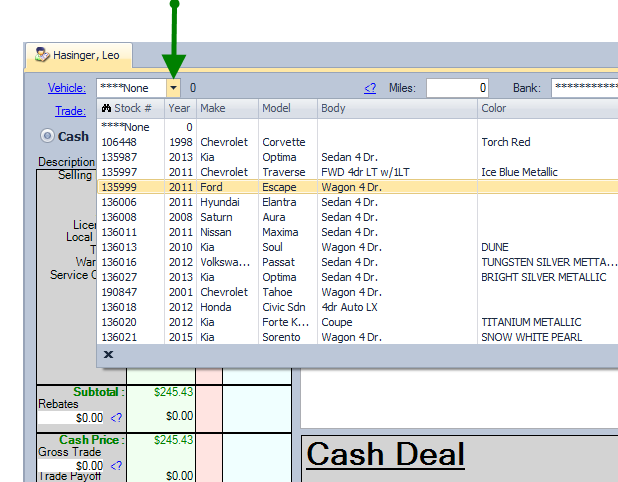This screenshot has height=482, width=618.
Task: Click the <? link beside Gross Trade
Action: coord(116,465)
